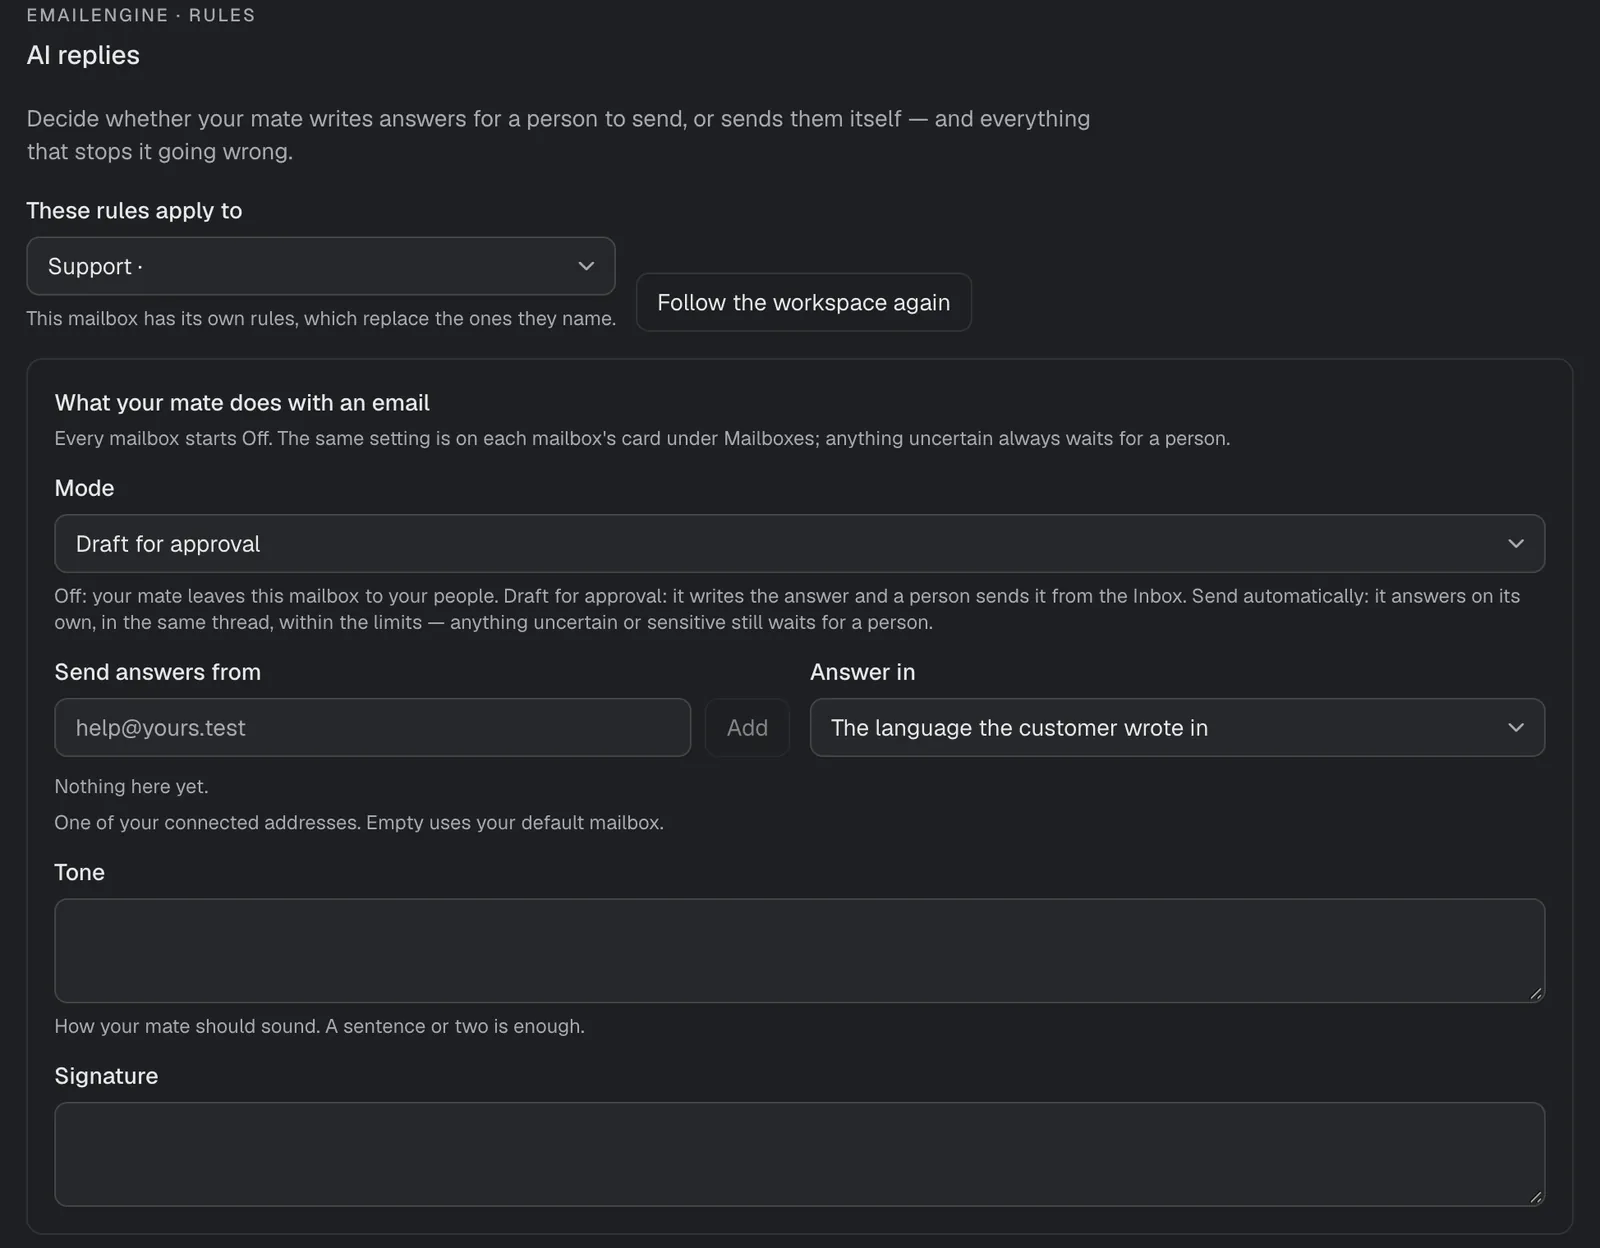
Task: Click the 'Answer in' label
Action: [862, 672]
